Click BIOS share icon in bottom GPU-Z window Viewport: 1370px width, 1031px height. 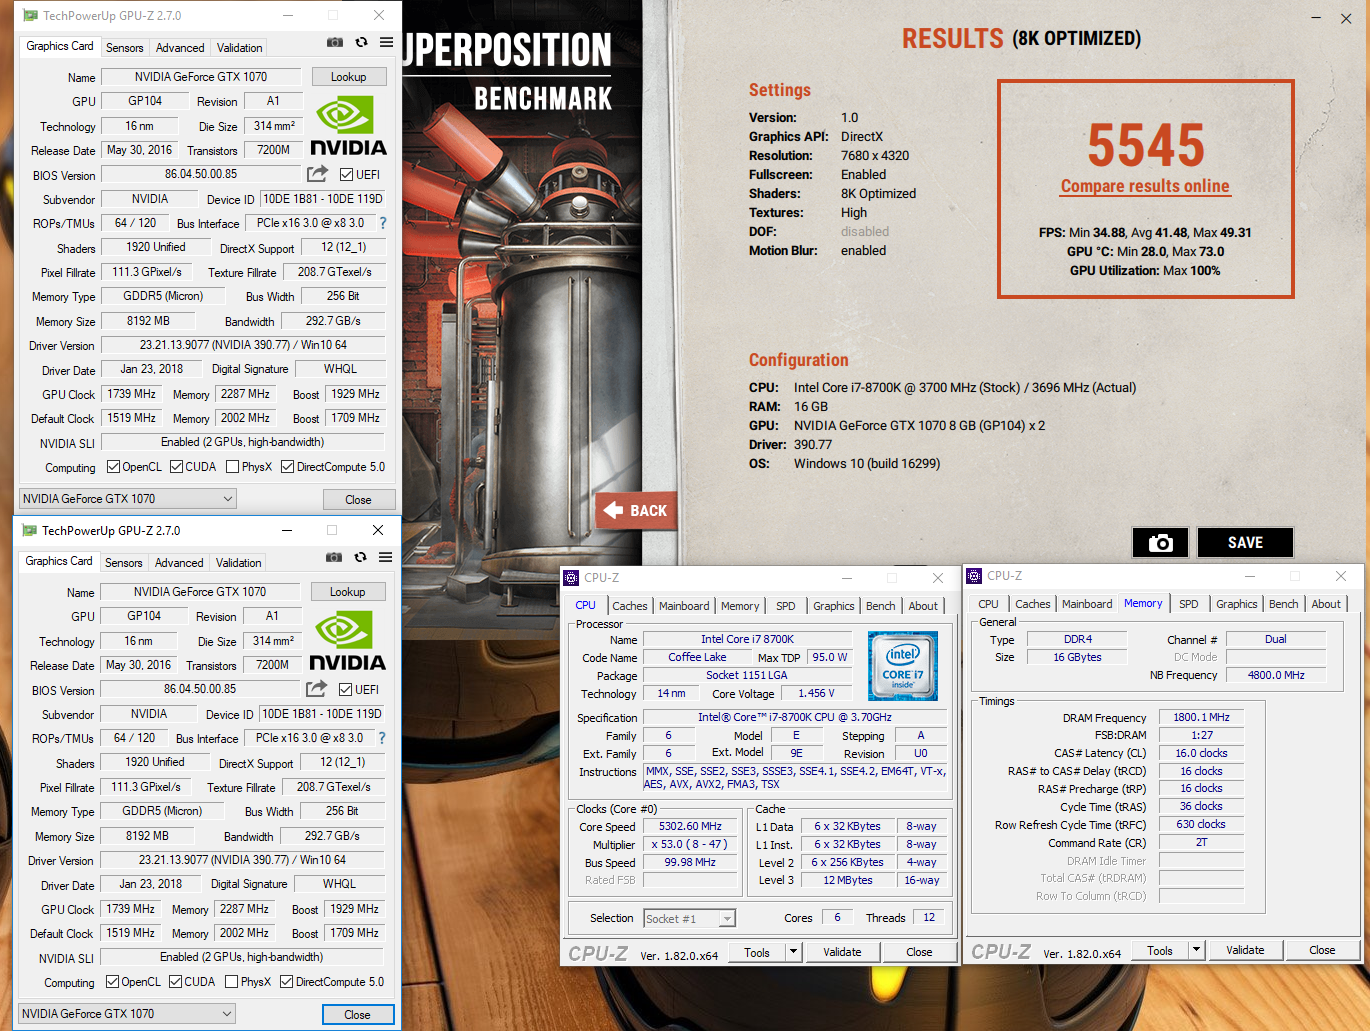(316, 689)
